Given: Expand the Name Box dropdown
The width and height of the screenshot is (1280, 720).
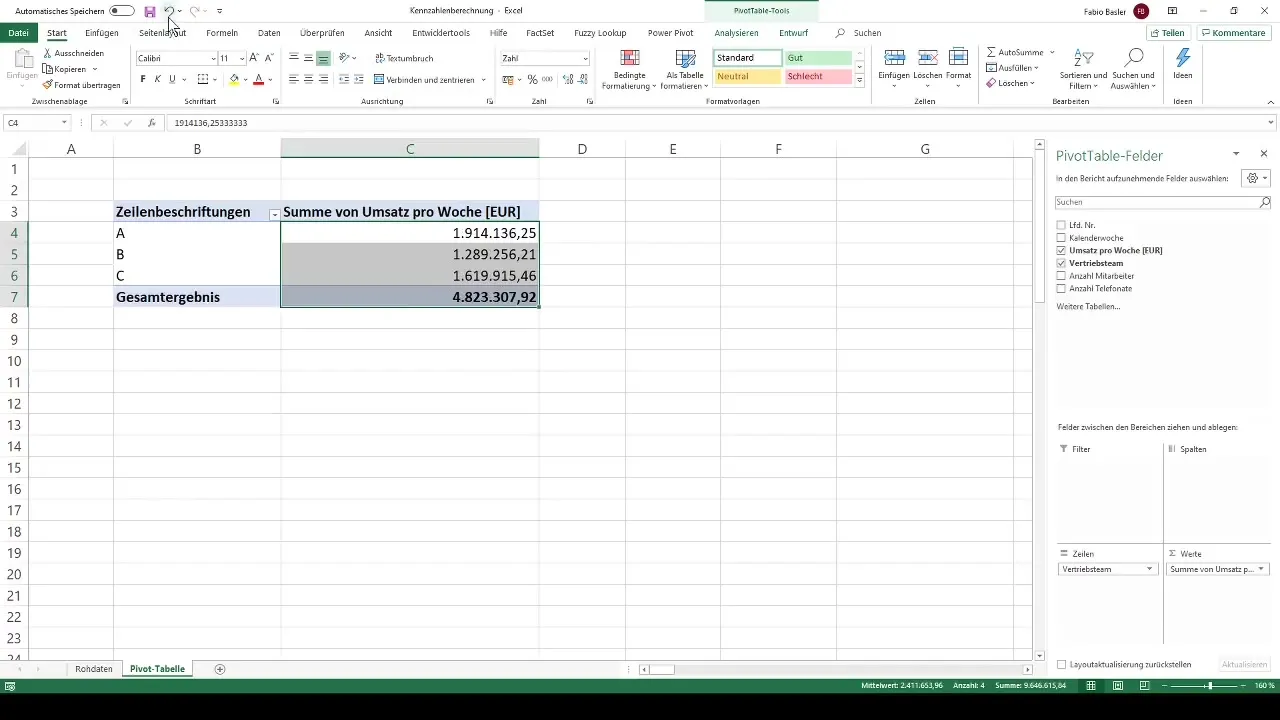Looking at the screenshot, I should point(64,123).
